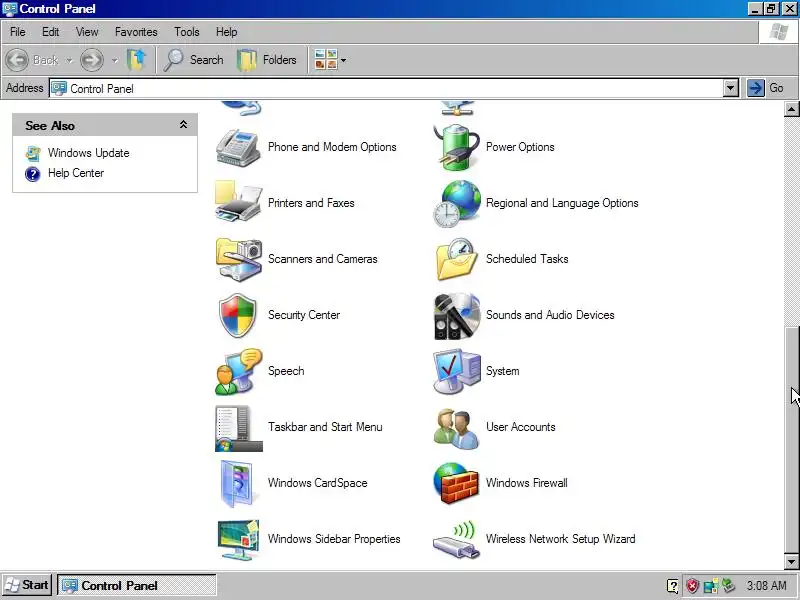800x600 pixels.
Task: Click the Forward navigation button
Action: pos(92,60)
